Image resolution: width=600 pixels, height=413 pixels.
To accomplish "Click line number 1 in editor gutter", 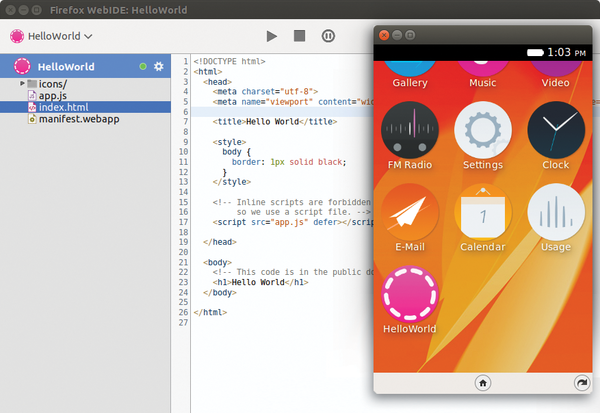I will [x=185, y=61].
